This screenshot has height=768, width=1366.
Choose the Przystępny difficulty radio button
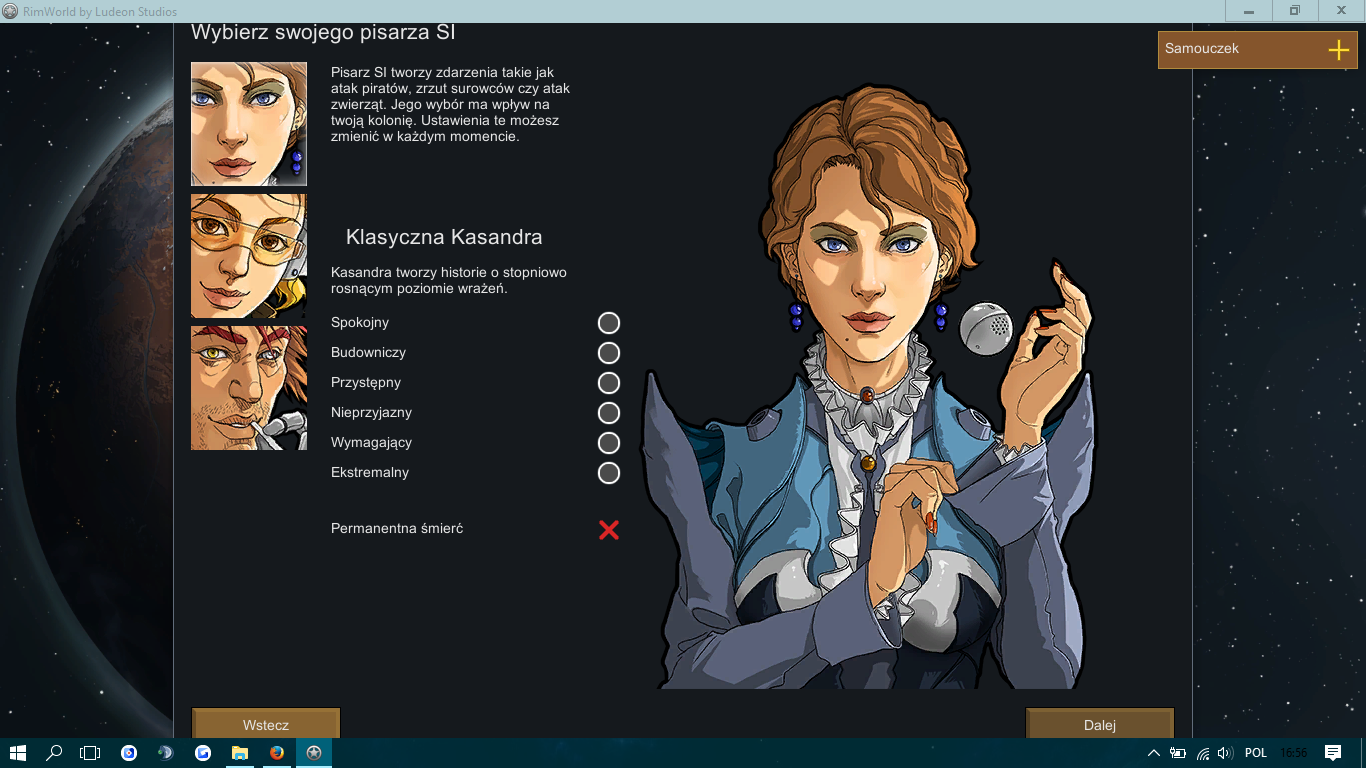(x=609, y=383)
